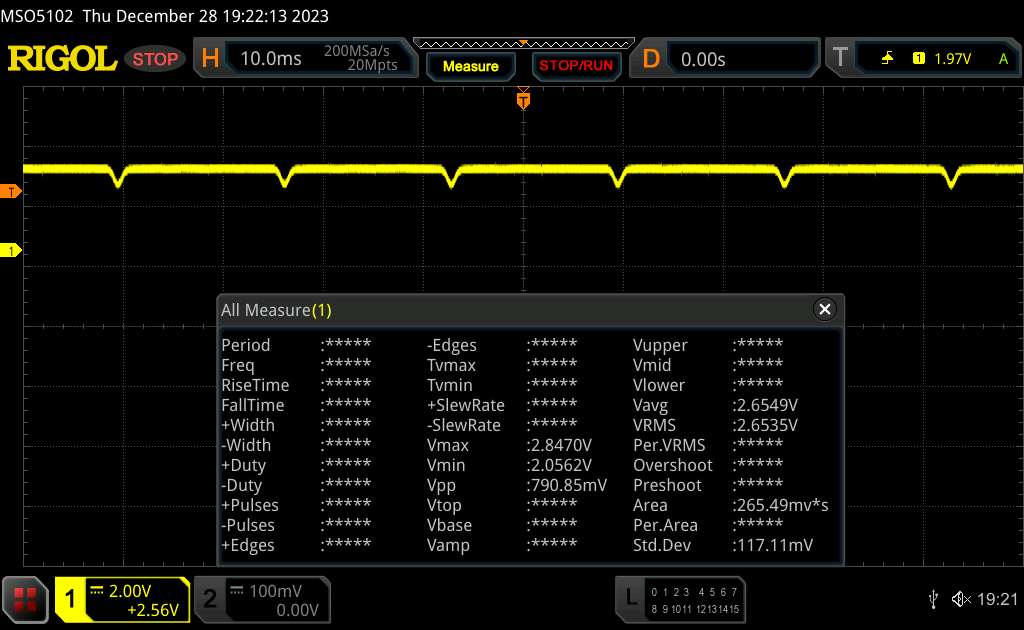Image resolution: width=1024 pixels, height=630 pixels.
Task: Click the orange trigger position marker at top
Action: pyautogui.click(x=522, y=100)
